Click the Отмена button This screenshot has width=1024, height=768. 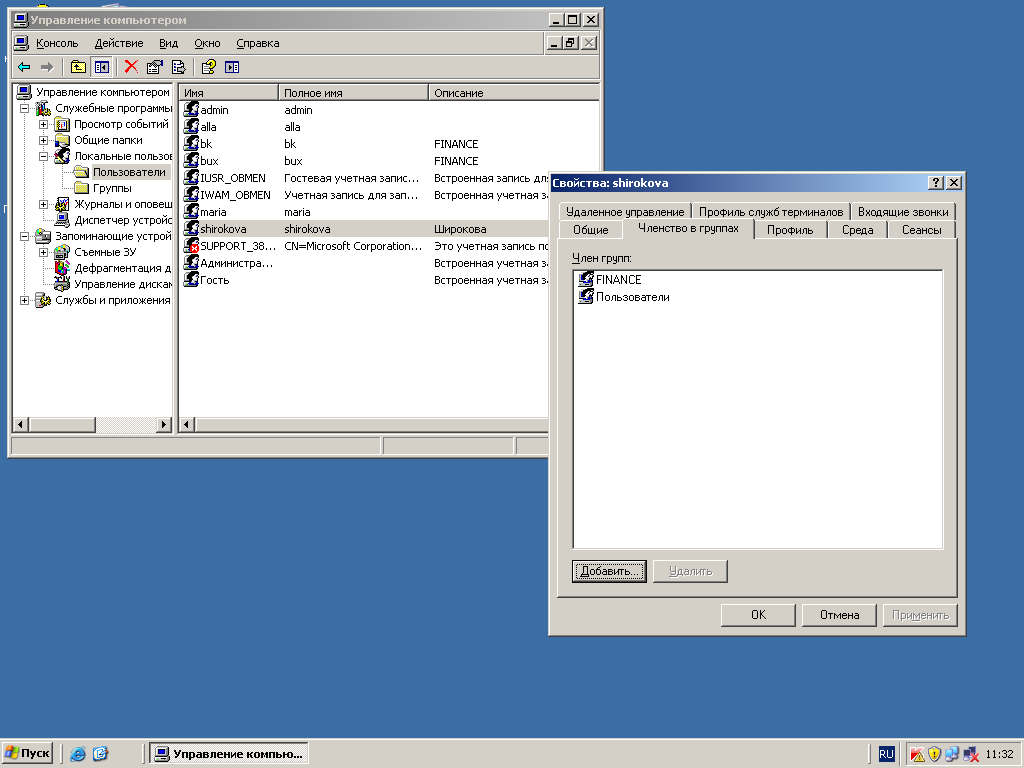[x=839, y=615]
